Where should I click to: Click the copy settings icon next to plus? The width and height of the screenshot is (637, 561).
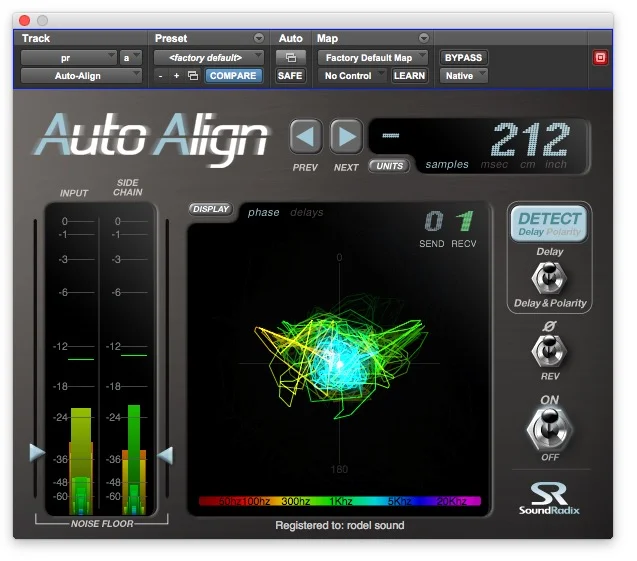click(x=193, y=76)
